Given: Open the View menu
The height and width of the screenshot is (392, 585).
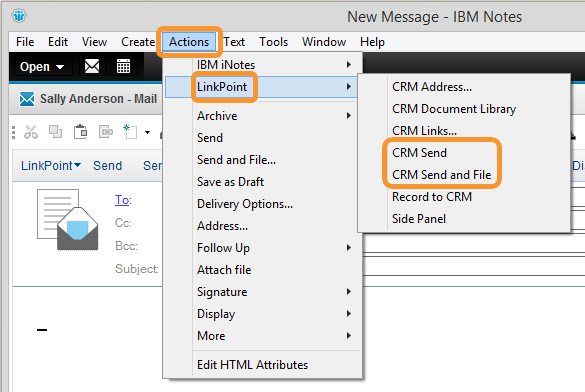Looking at the screenshot, I should pos(94,42).
